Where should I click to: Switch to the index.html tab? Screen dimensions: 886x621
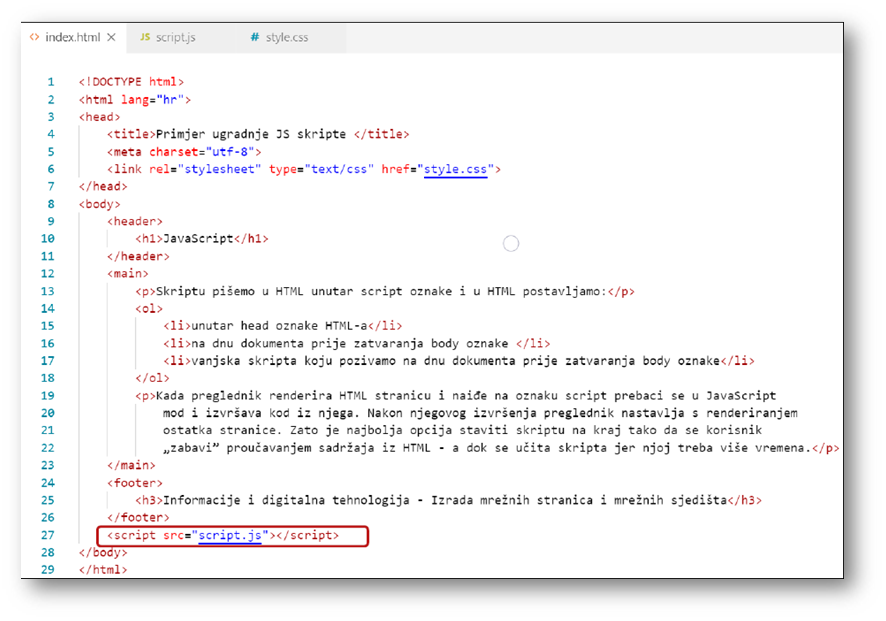coord(73,37)
